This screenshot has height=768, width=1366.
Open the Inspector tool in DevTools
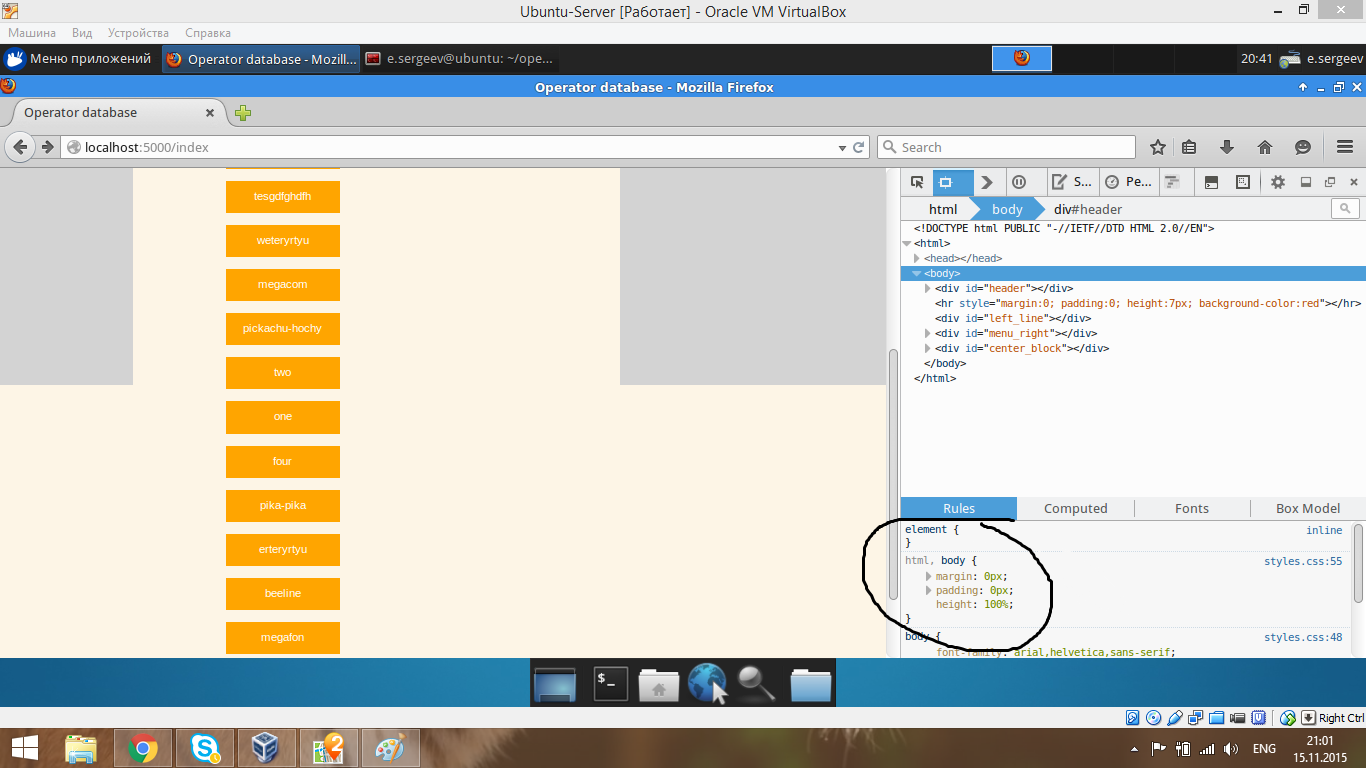(x=952, y=182)
